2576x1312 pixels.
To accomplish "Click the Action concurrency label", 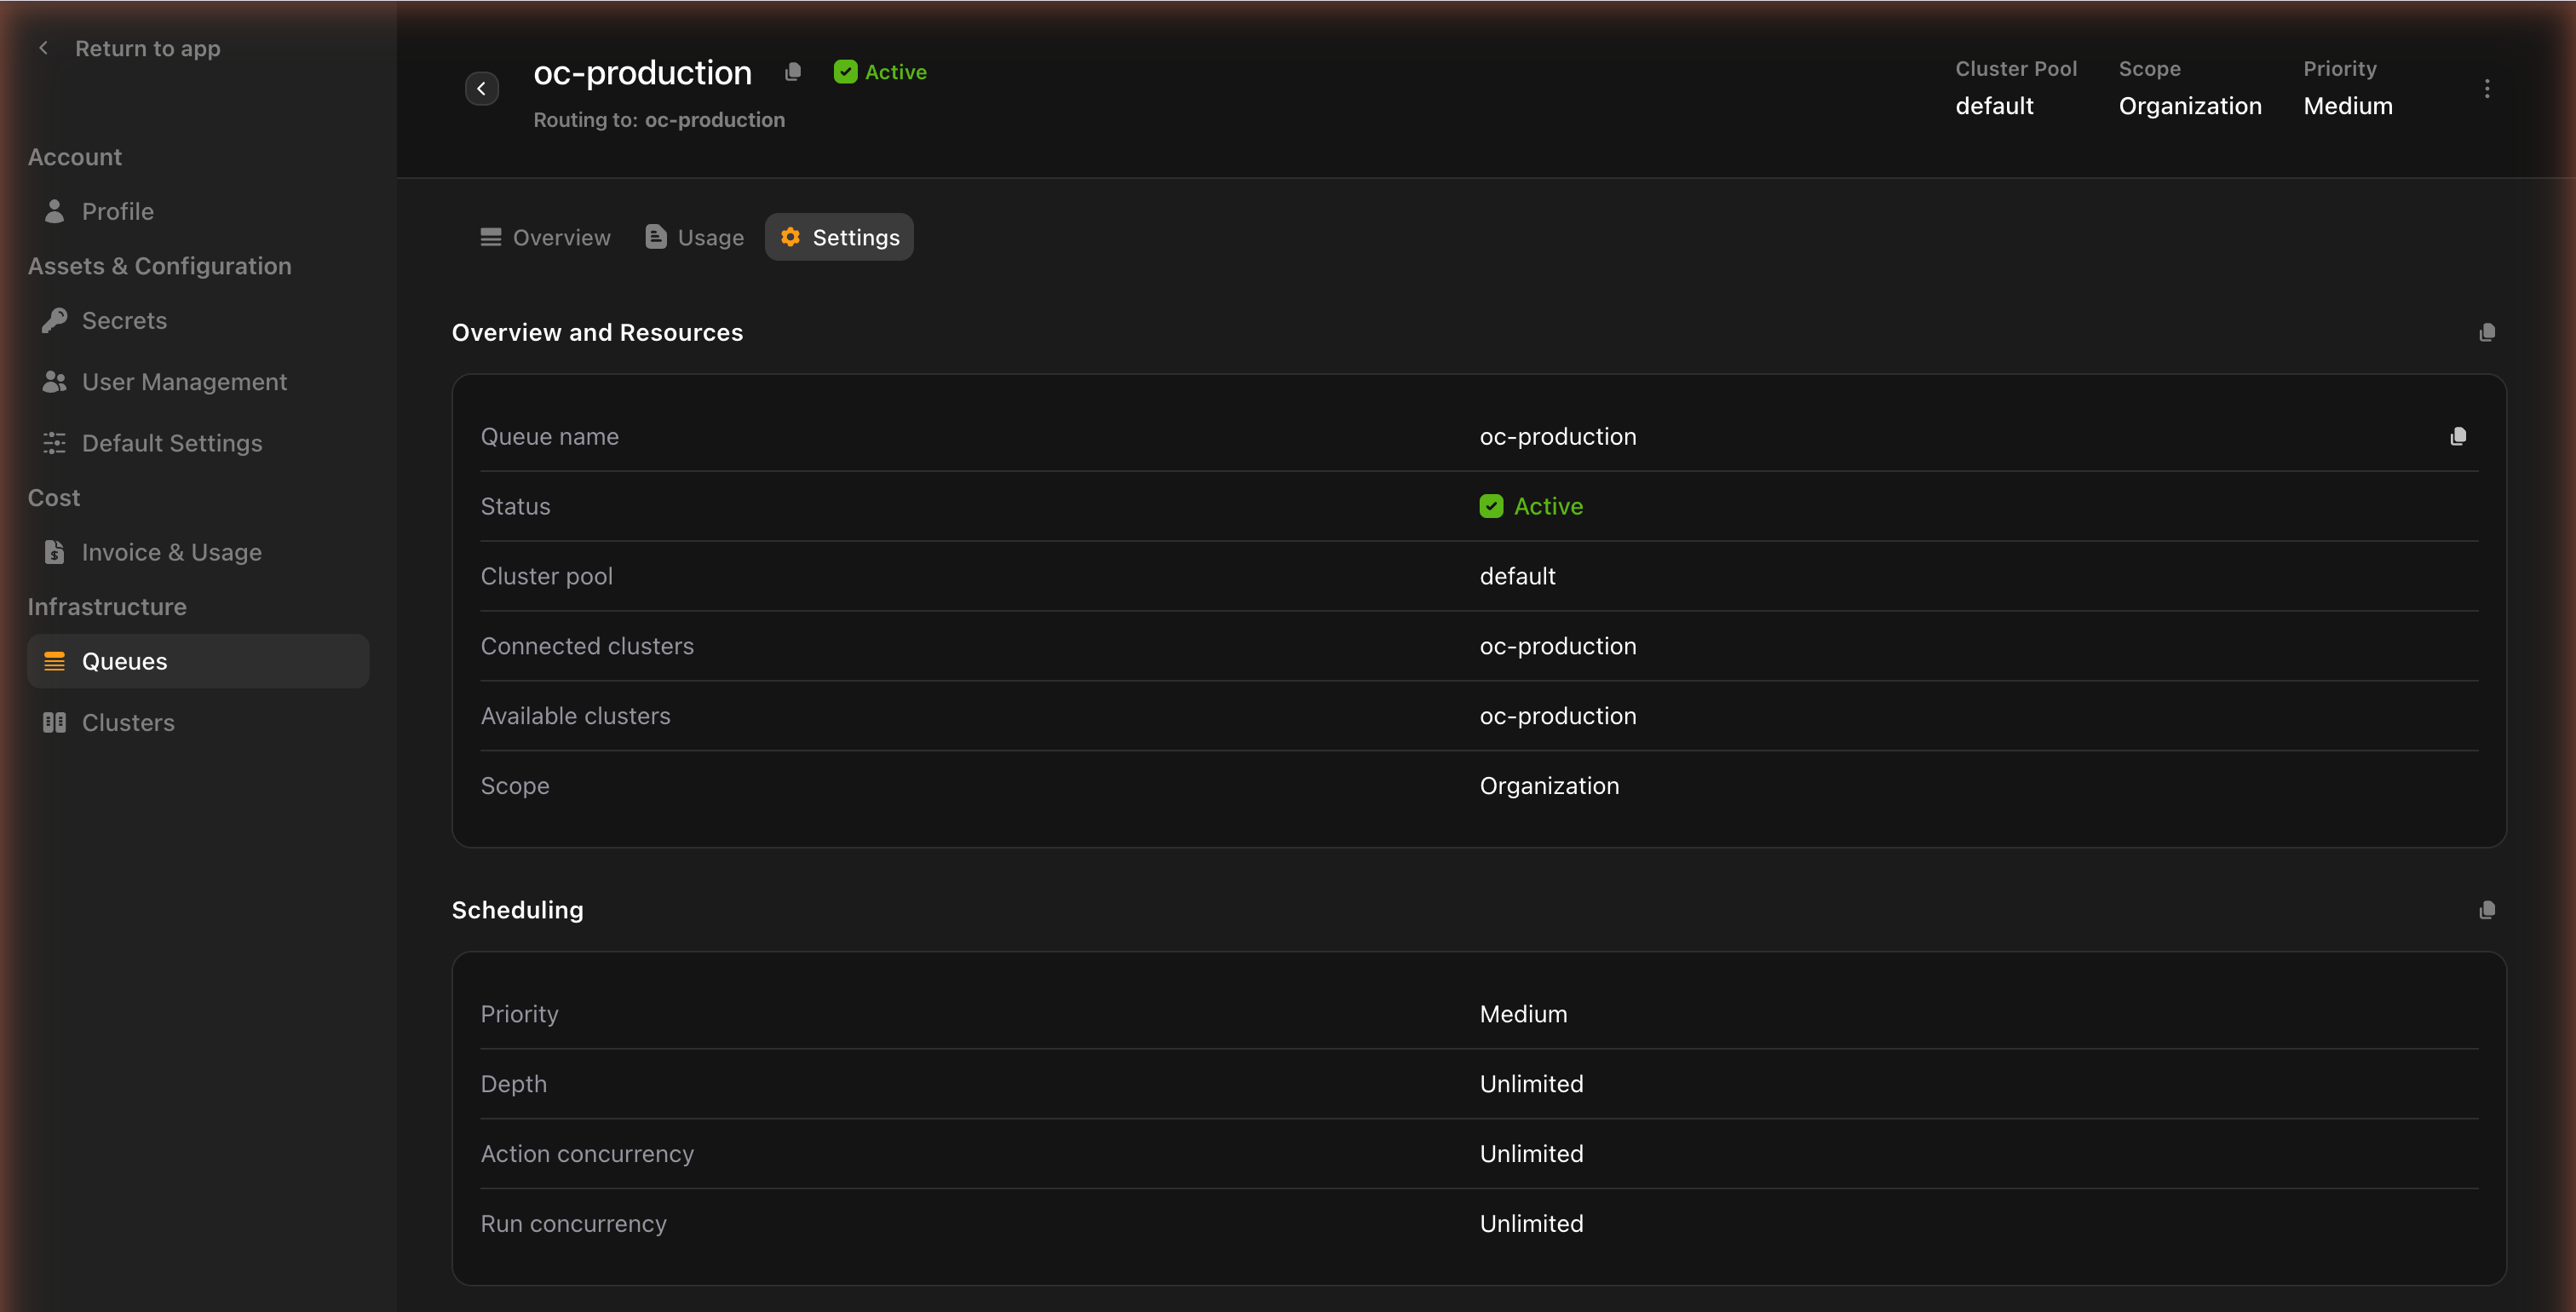I will tap(587, 1154).
